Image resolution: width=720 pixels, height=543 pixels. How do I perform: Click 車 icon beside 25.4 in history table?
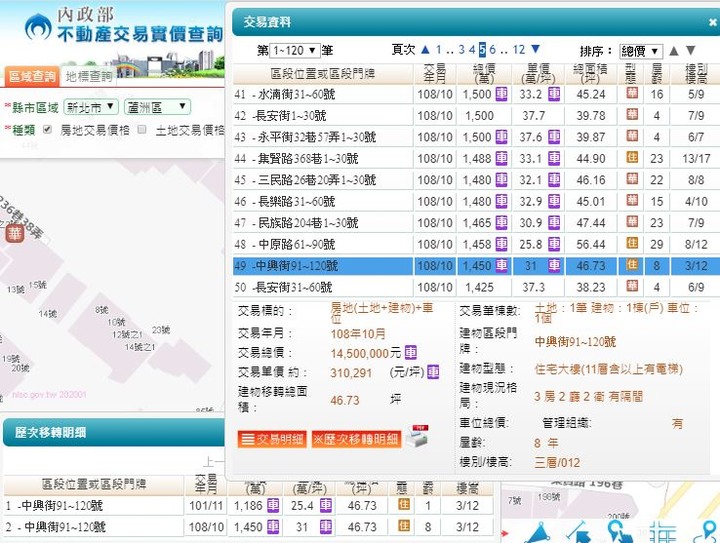coord(326,505)
